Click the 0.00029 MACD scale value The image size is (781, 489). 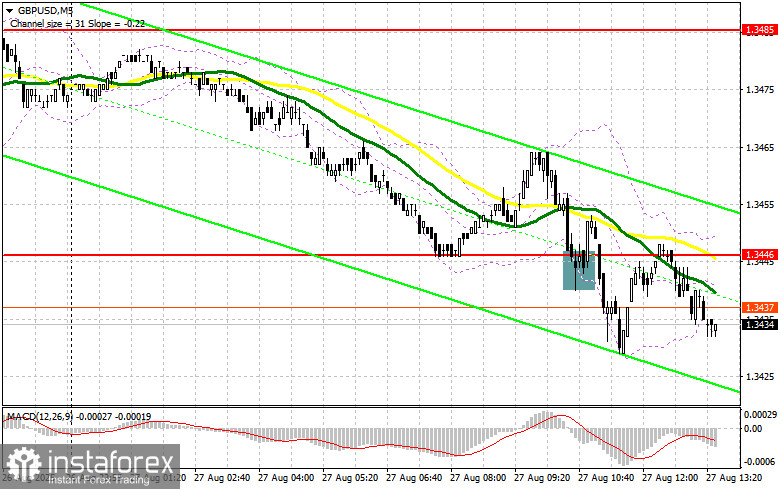(760, 414)
